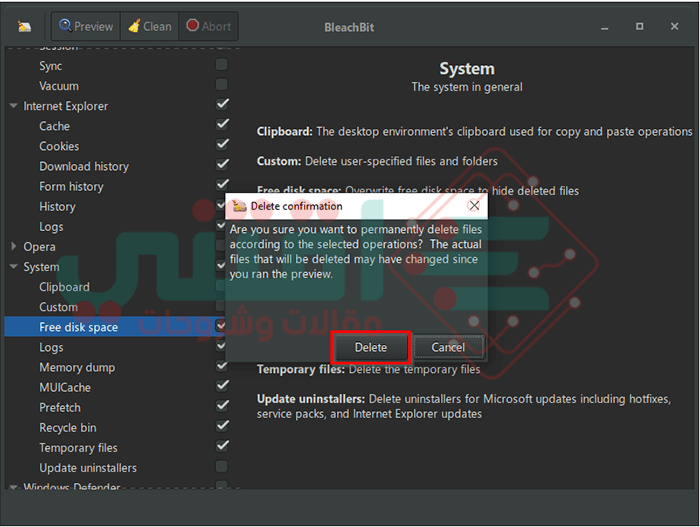The image size is (700, 527).
Task: Select History under Internet Explorer
Action: pyautogui.click(x=57, y=206)
